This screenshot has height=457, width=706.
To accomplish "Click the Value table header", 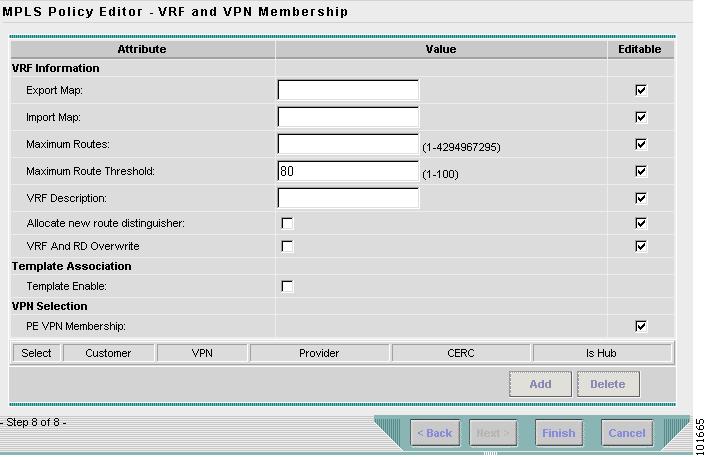I will tap(441, 49).
